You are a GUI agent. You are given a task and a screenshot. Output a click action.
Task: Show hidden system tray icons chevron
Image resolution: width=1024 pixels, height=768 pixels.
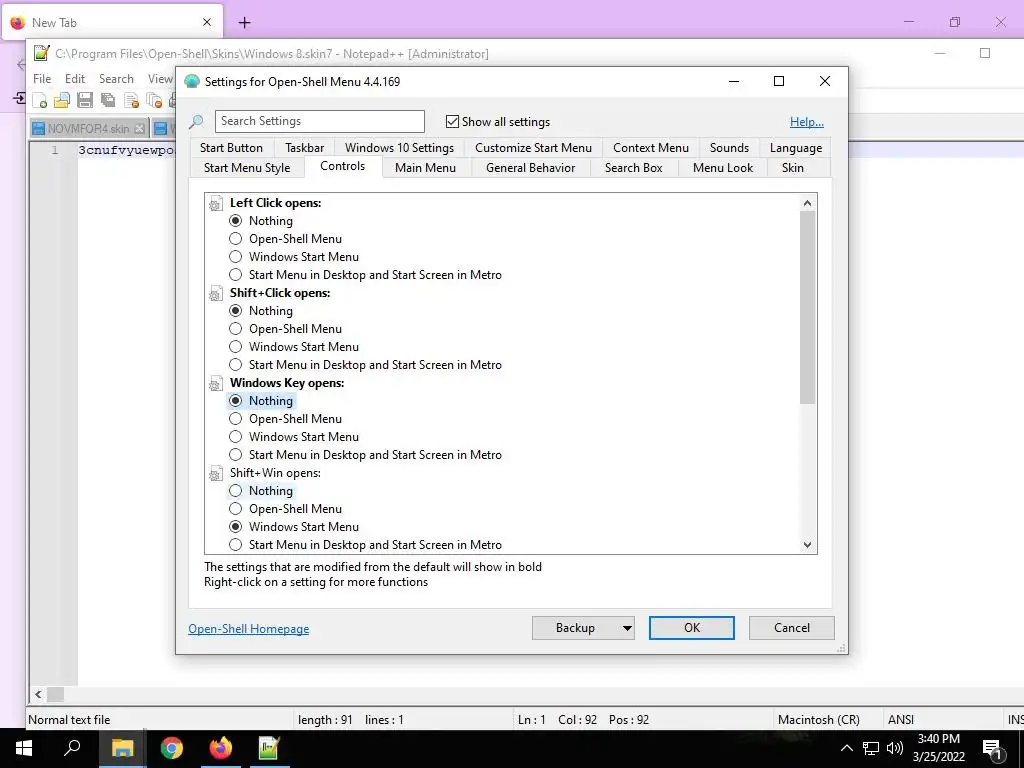[846, 748]
